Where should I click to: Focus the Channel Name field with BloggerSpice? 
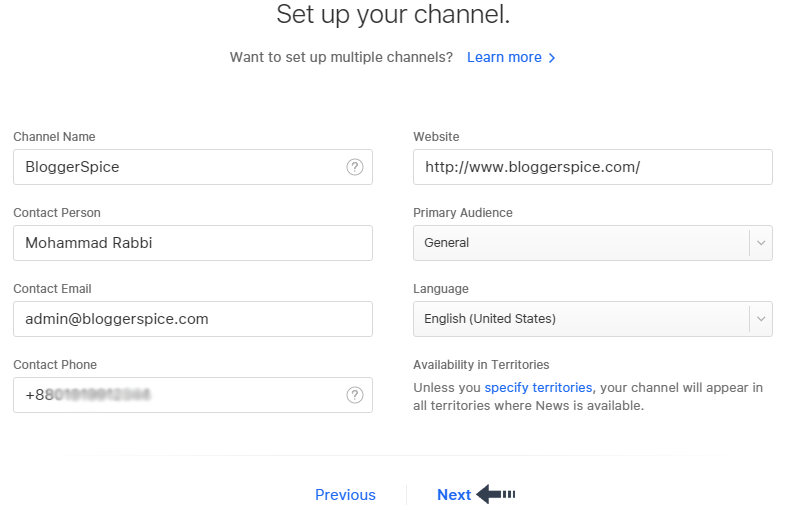193,167
